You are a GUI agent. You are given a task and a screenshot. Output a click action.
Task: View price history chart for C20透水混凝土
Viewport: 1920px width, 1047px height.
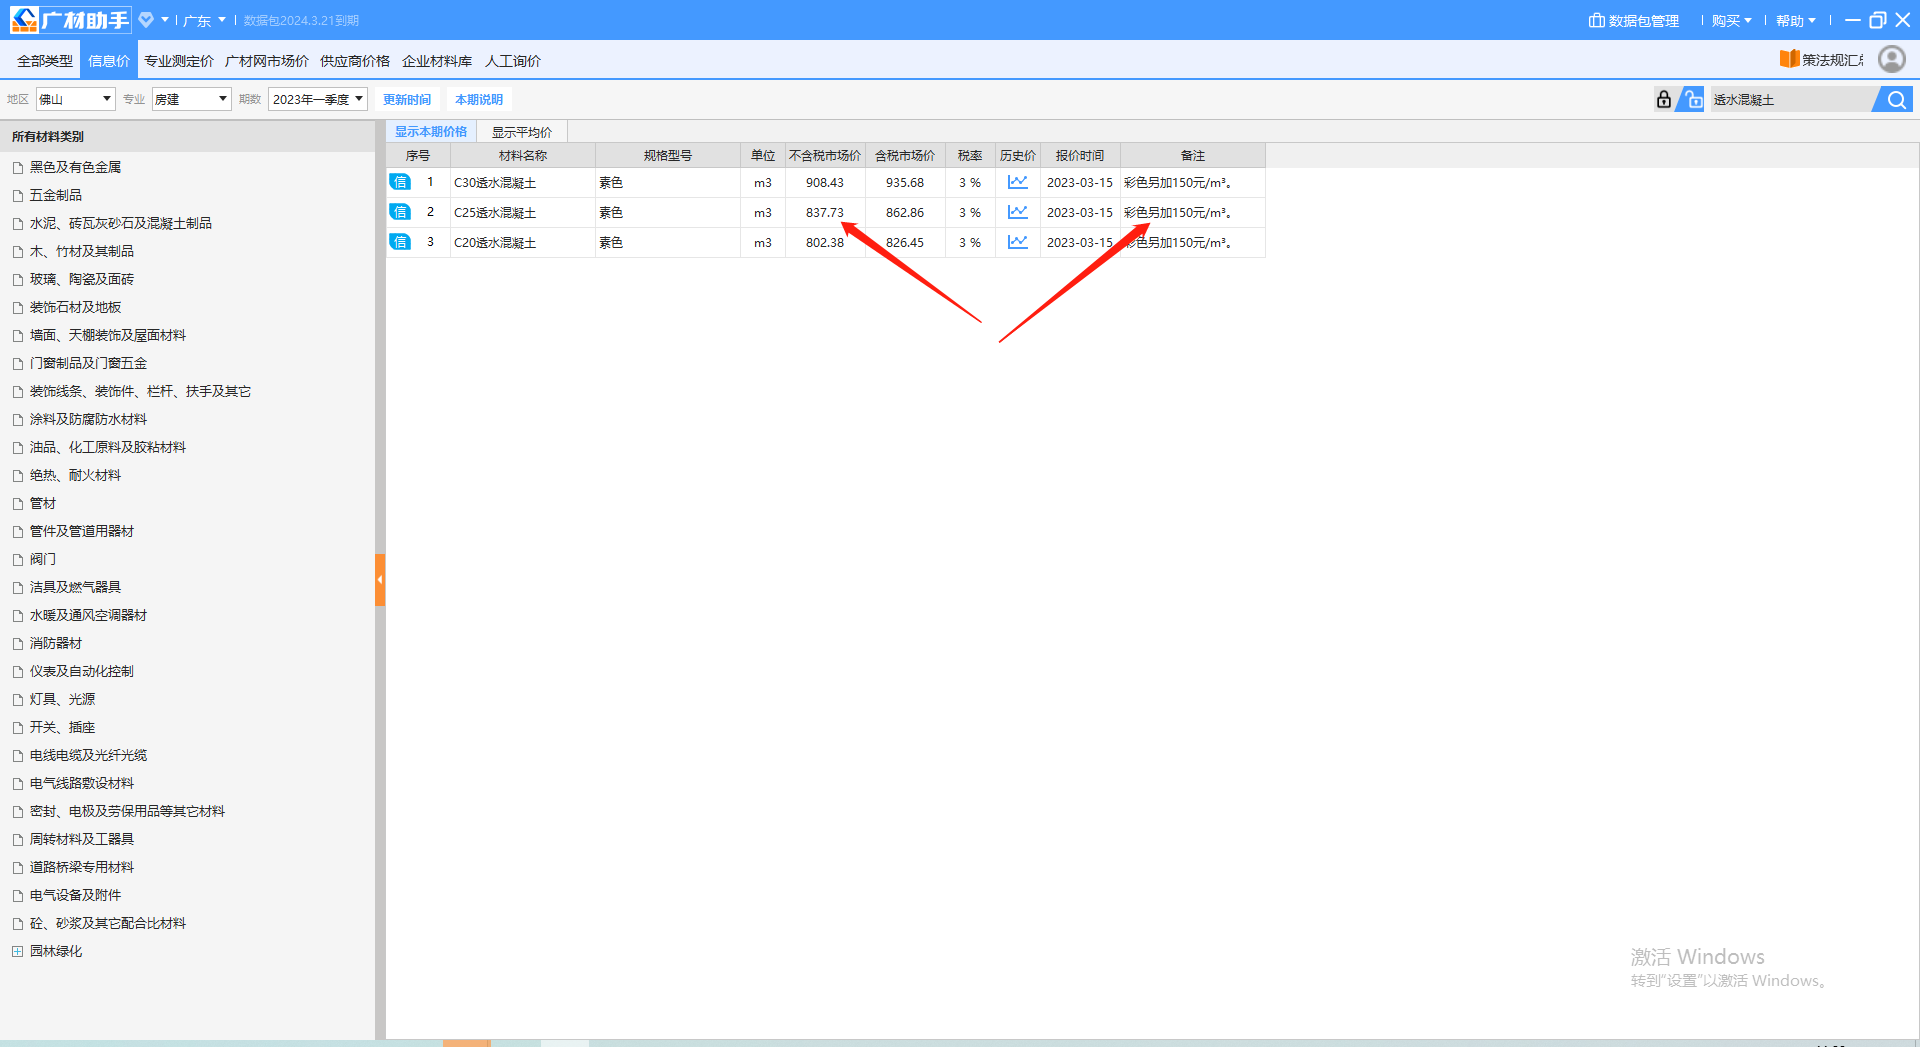click(x=1017, y=242)
